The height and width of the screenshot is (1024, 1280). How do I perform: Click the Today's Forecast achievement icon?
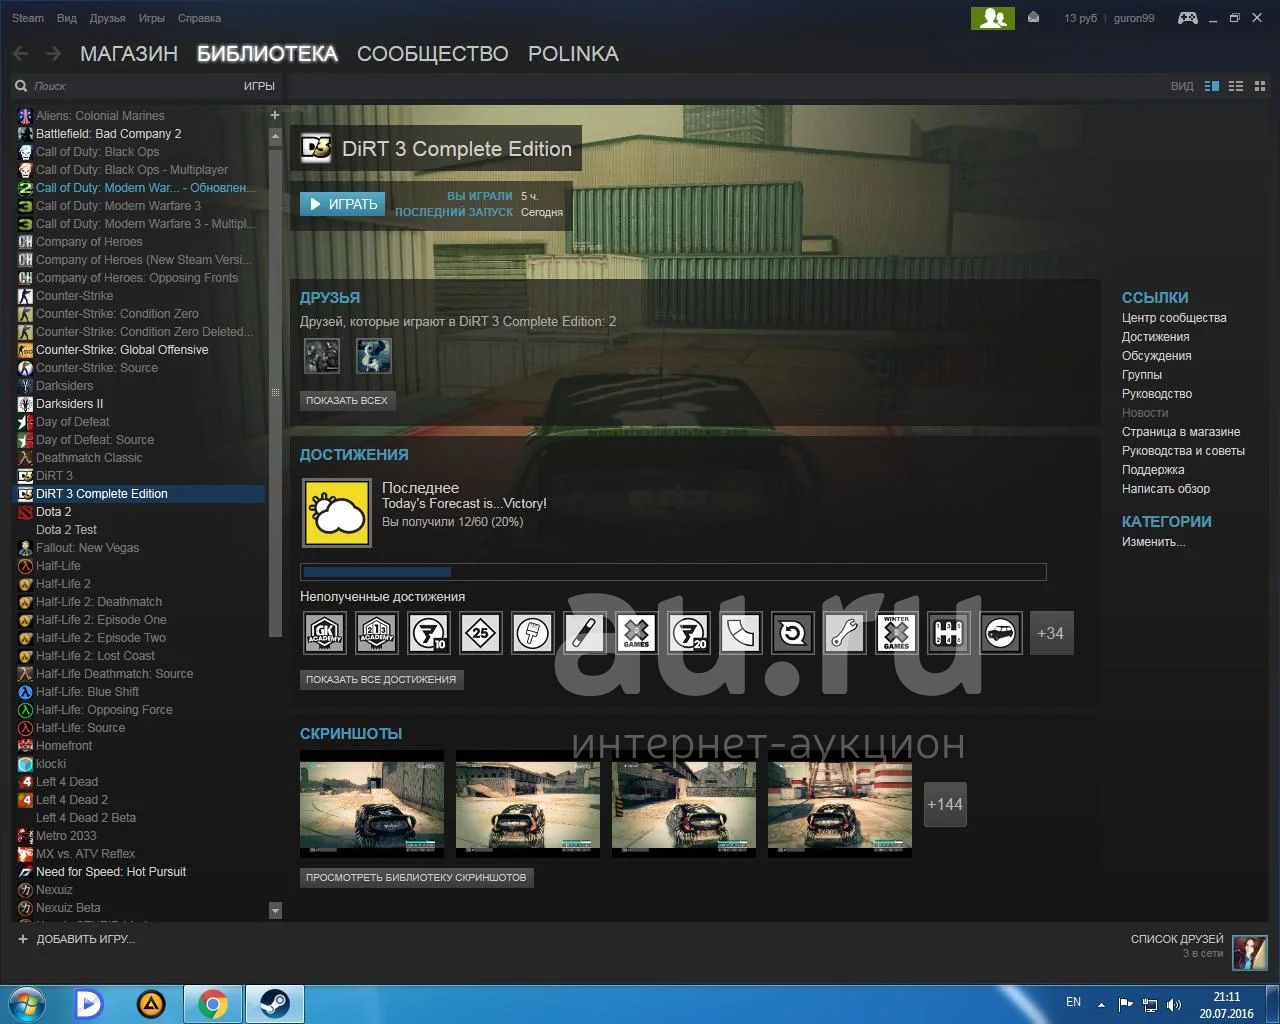(337, 512)
